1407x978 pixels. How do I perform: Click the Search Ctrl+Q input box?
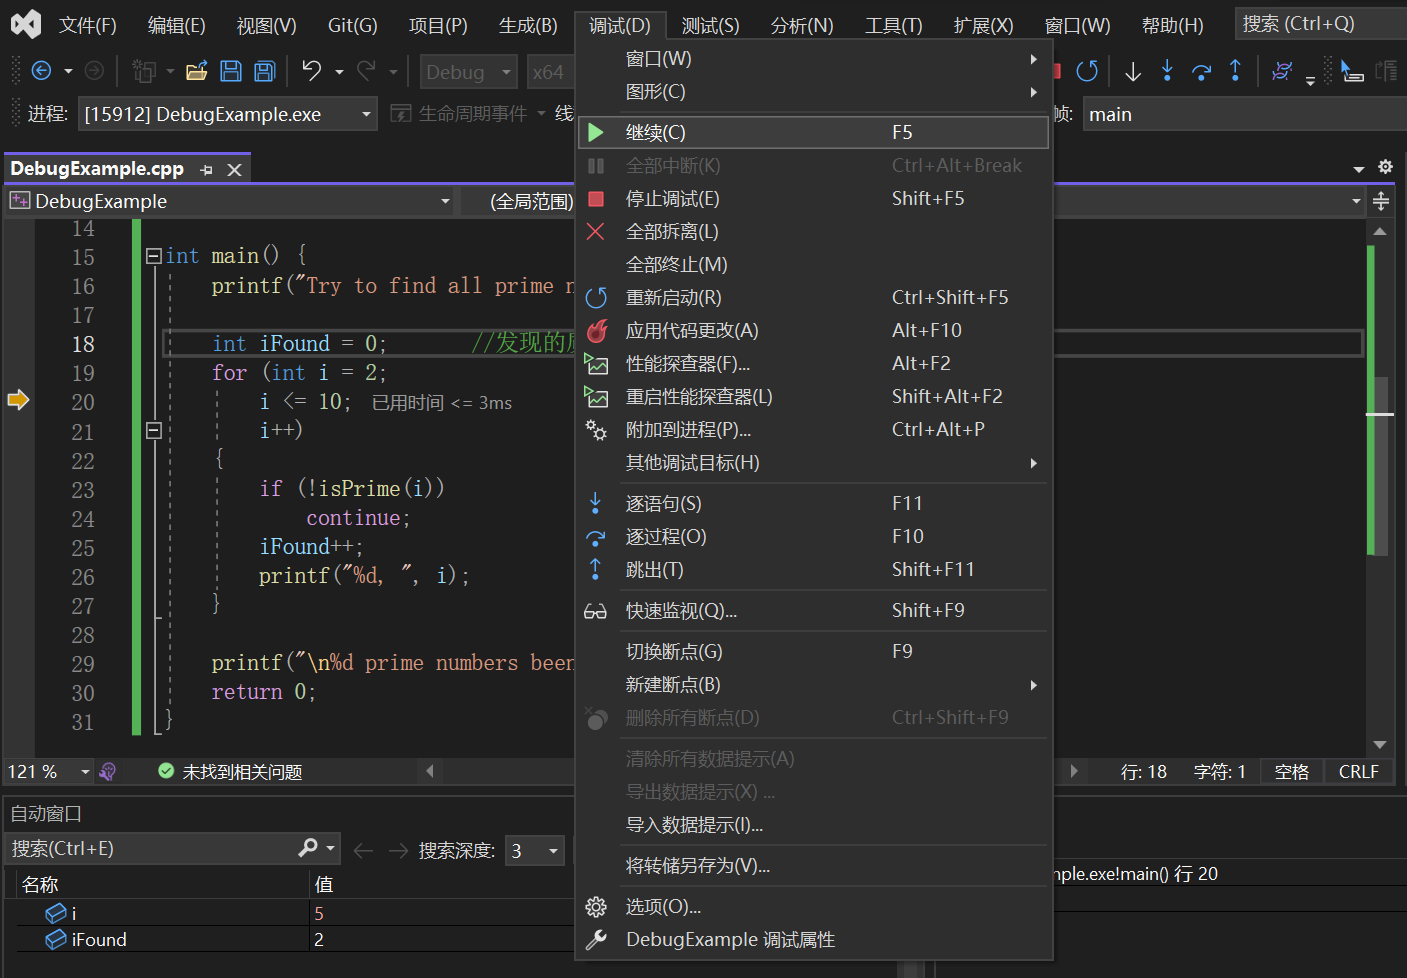pos(1320,24)
